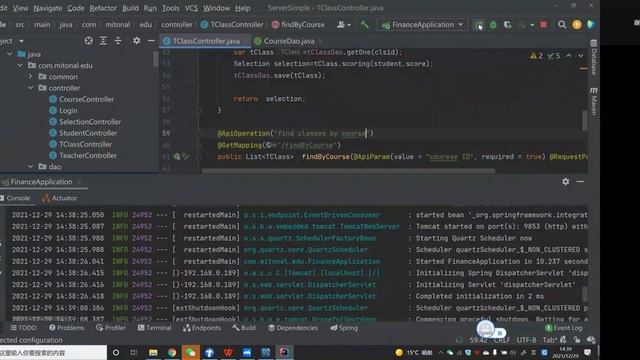Stop the running application with red square

(543, 25)
